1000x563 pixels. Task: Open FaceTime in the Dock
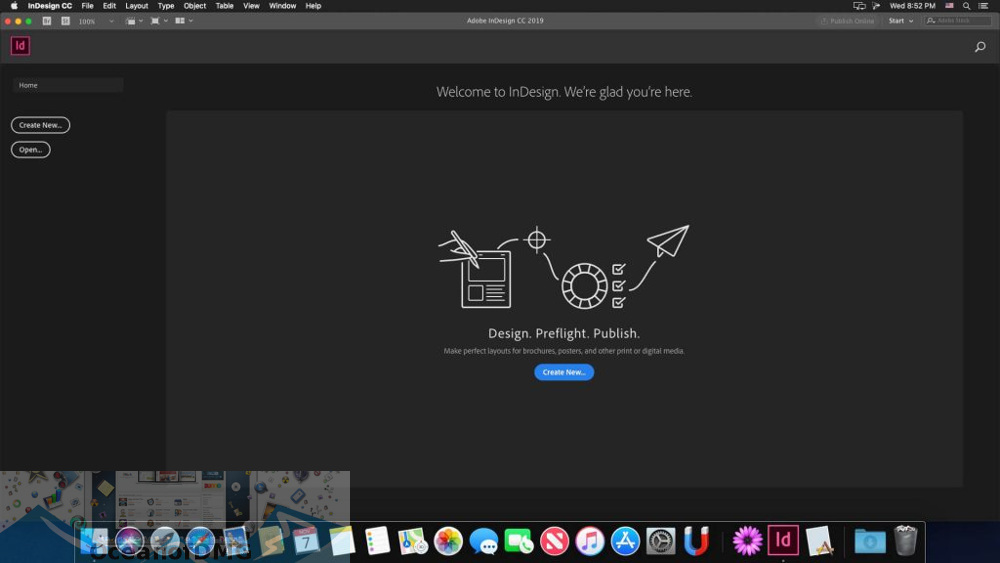coord(519,542)
